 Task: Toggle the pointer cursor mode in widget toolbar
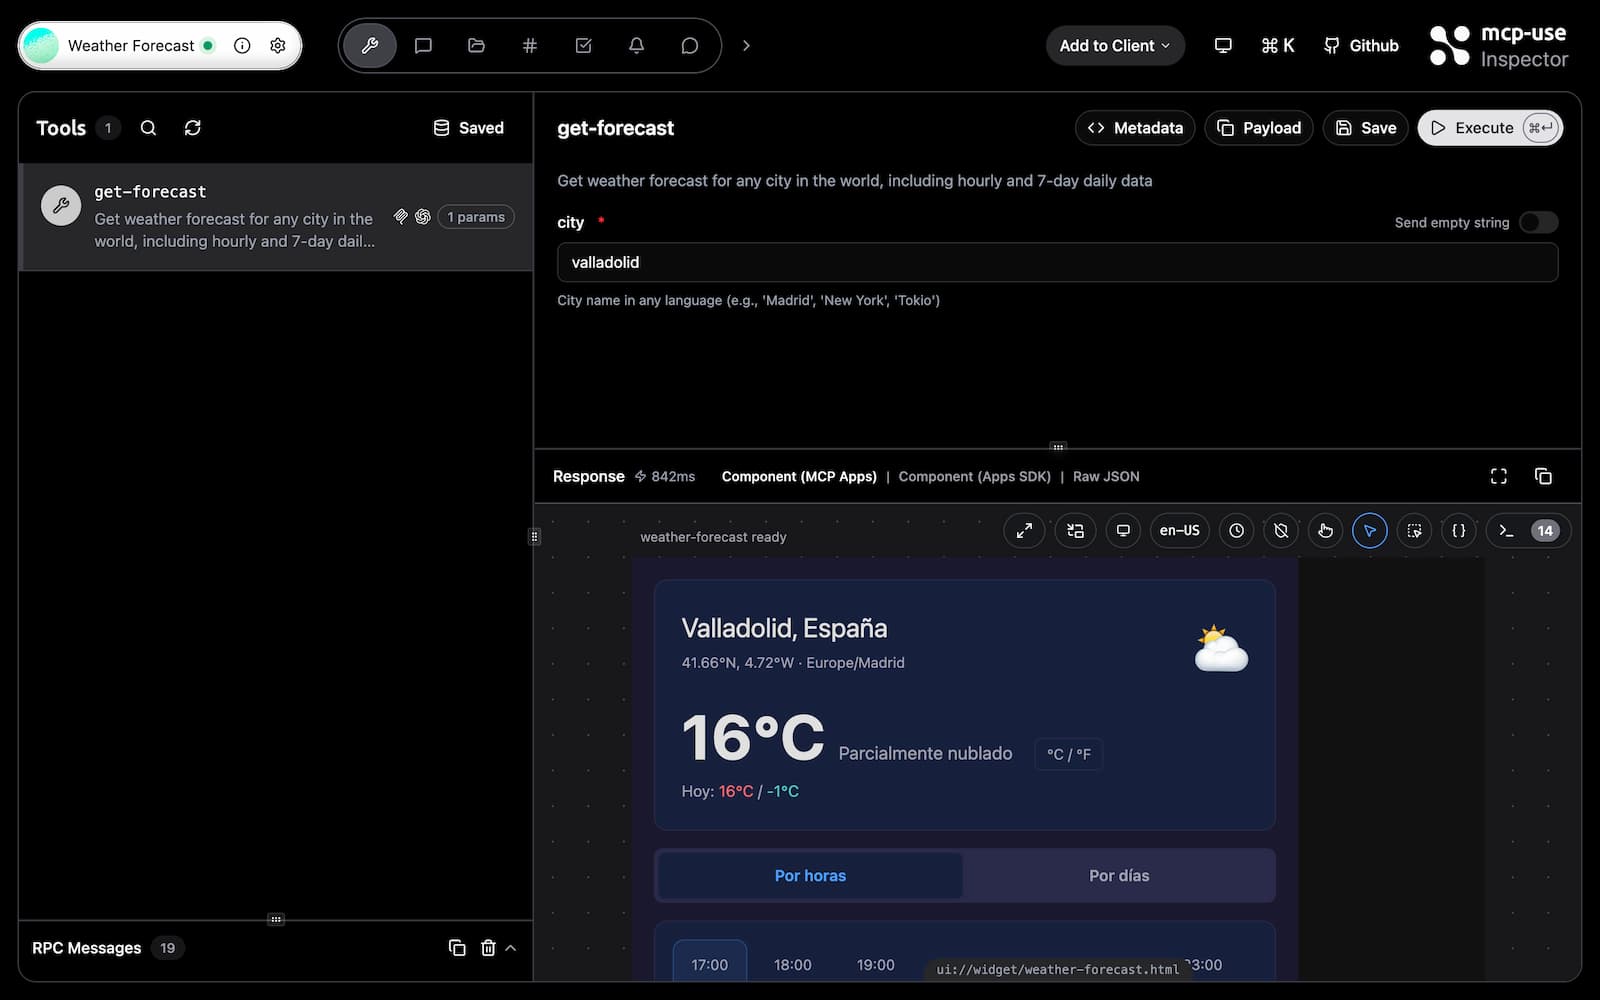(x=1370, y=530)
